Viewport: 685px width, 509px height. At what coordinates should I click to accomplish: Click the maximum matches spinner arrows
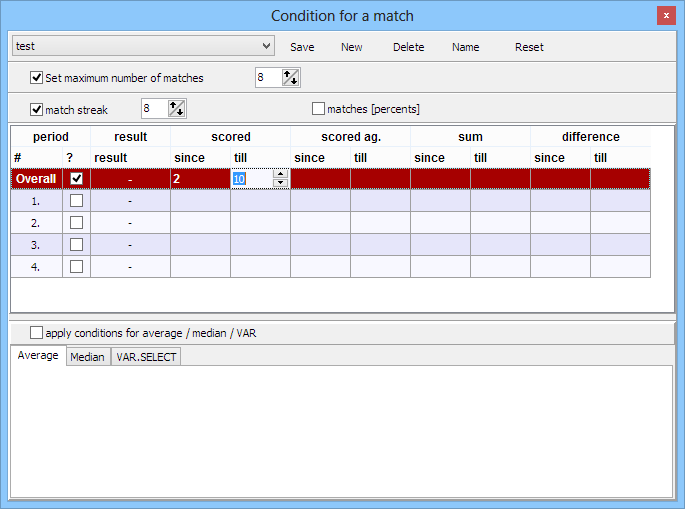(x=291, y=78)
